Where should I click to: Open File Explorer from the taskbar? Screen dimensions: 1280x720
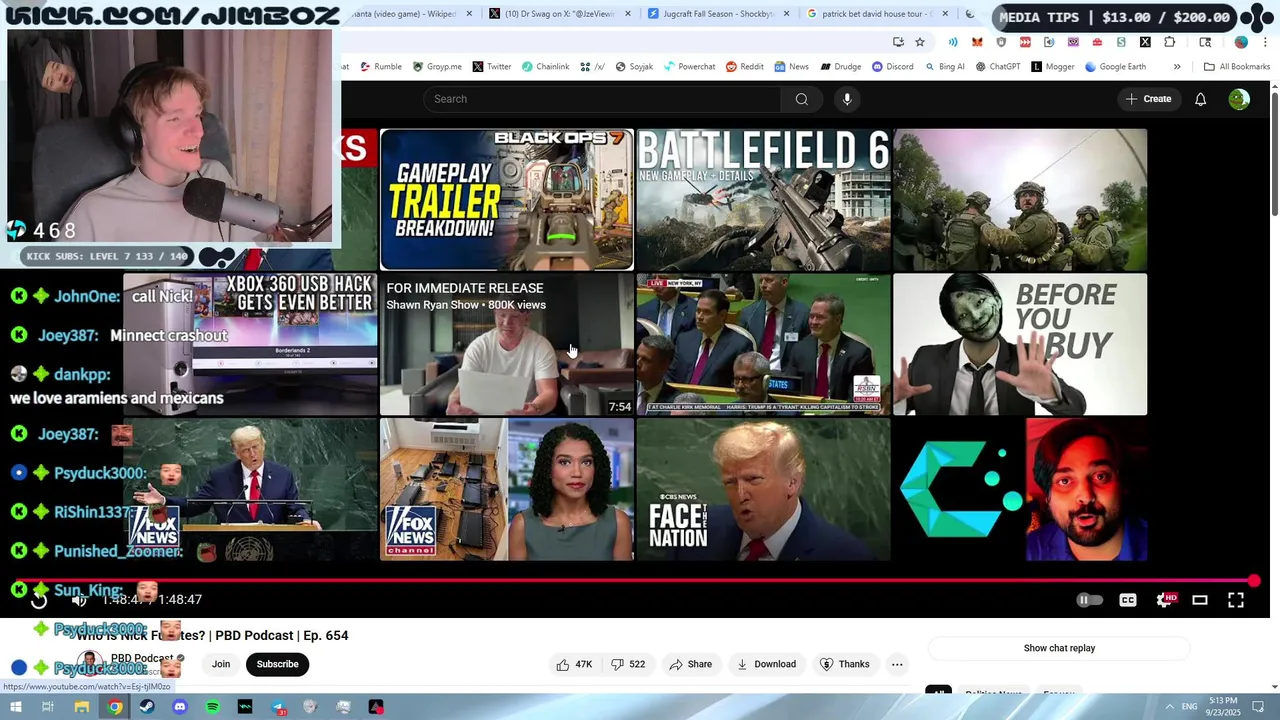pyautogui.click(x=82, y=707)
